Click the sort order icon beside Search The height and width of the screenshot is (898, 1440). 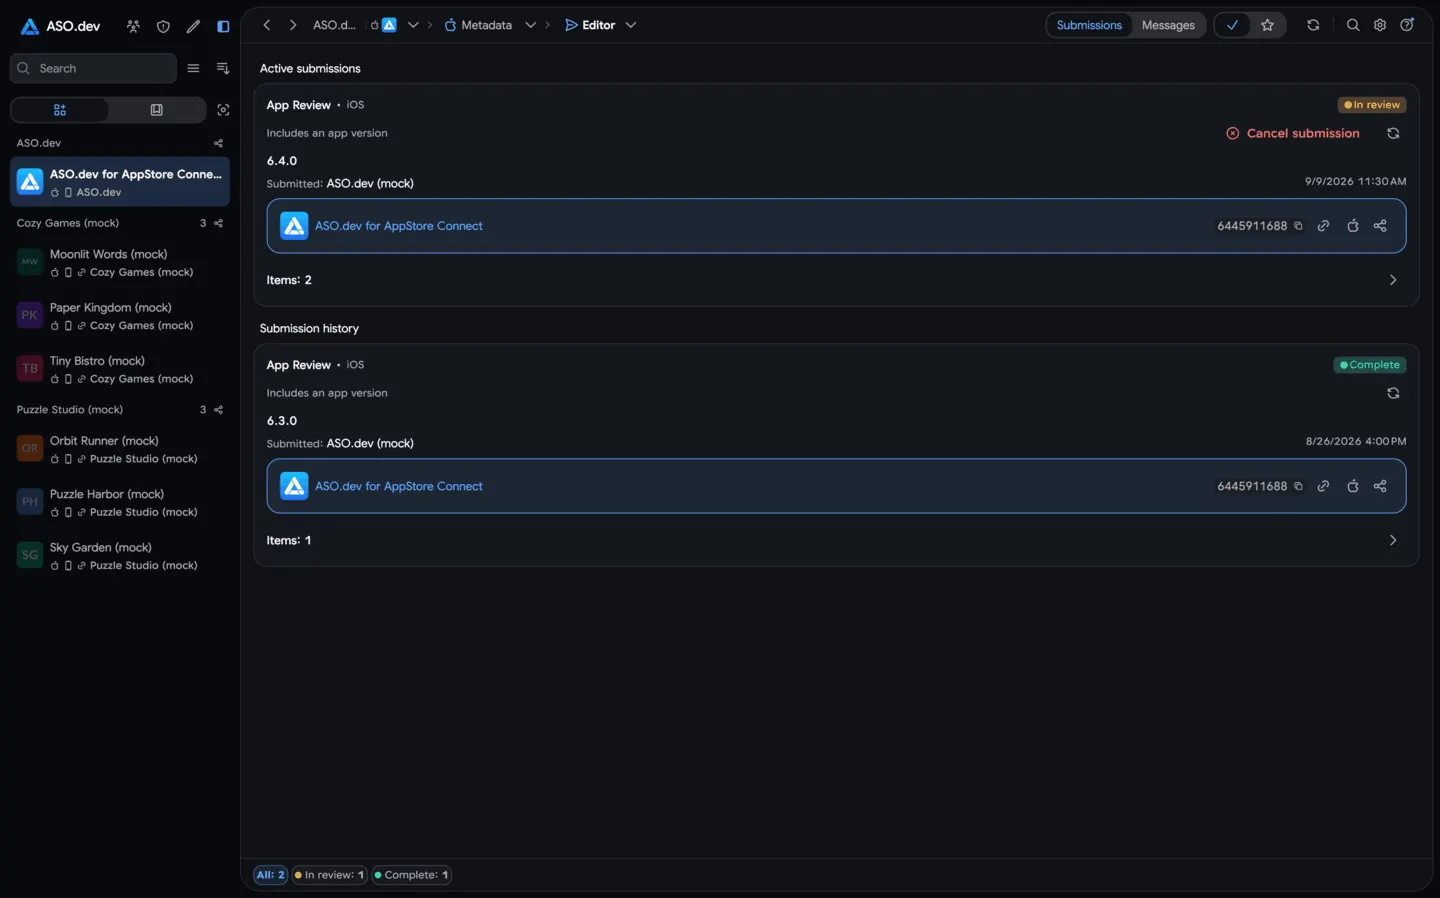223,68
